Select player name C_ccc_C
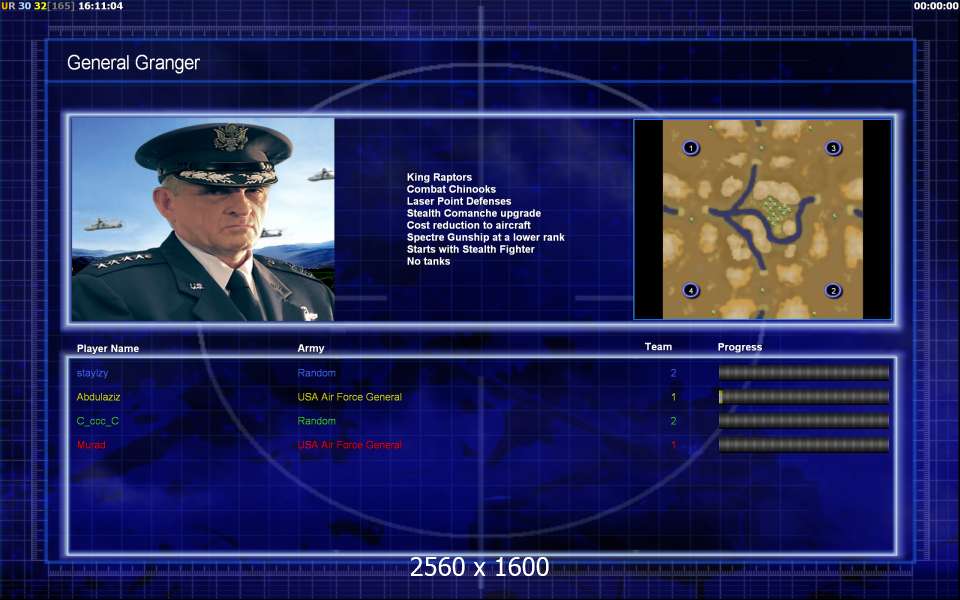 tap(97, 421)
